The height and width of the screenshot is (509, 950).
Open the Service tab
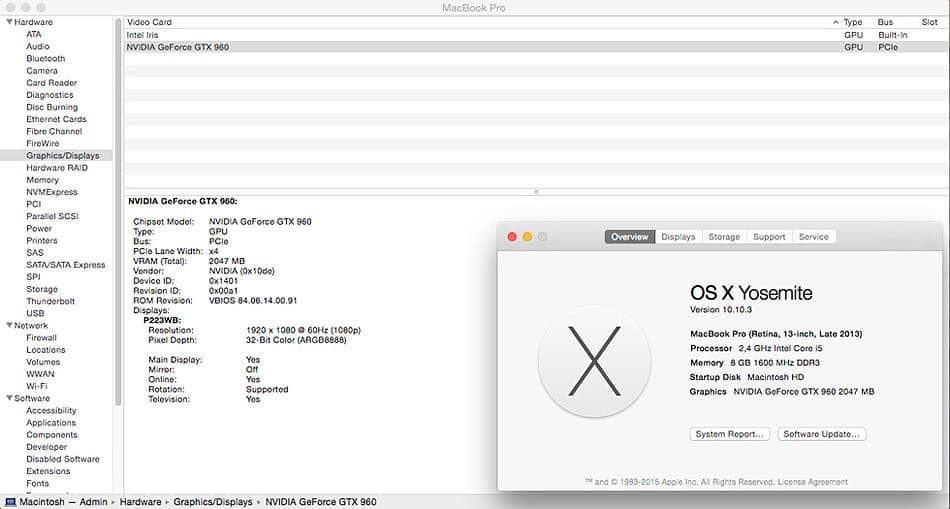[813, 237]
